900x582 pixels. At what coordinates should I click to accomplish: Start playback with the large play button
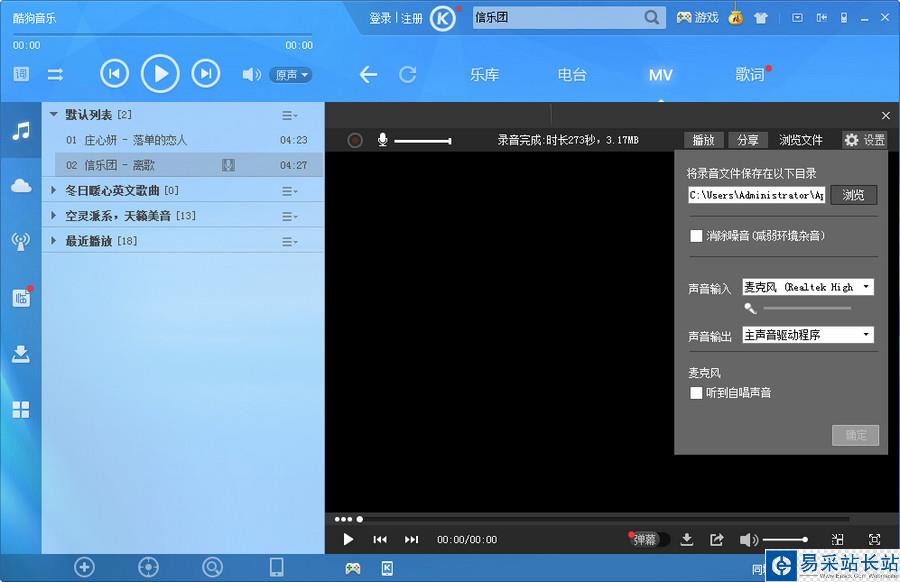click(x=160, y=73)
